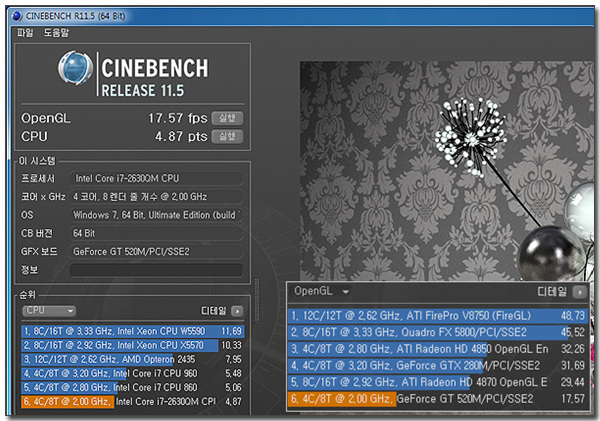Select CPU rank 4 Core i7 960

point(132,373)
